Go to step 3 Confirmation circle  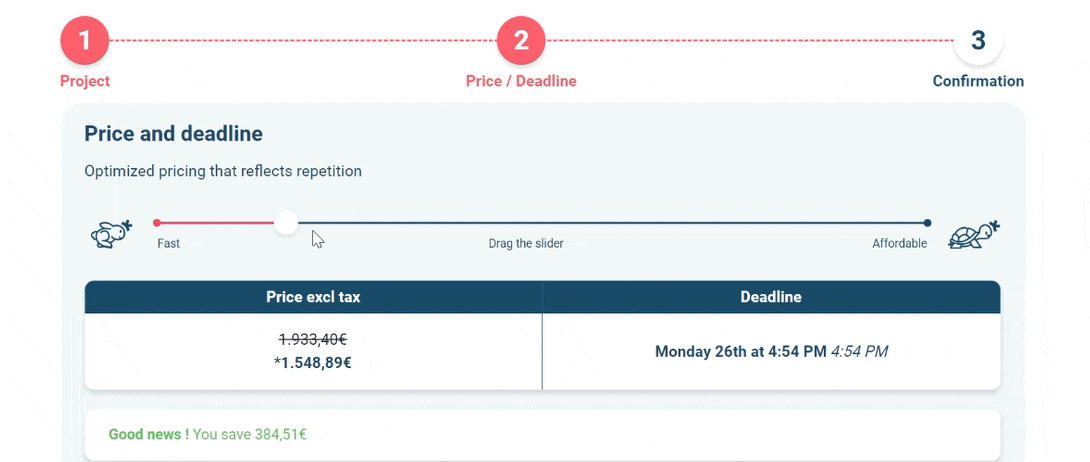tap(978, 41)
